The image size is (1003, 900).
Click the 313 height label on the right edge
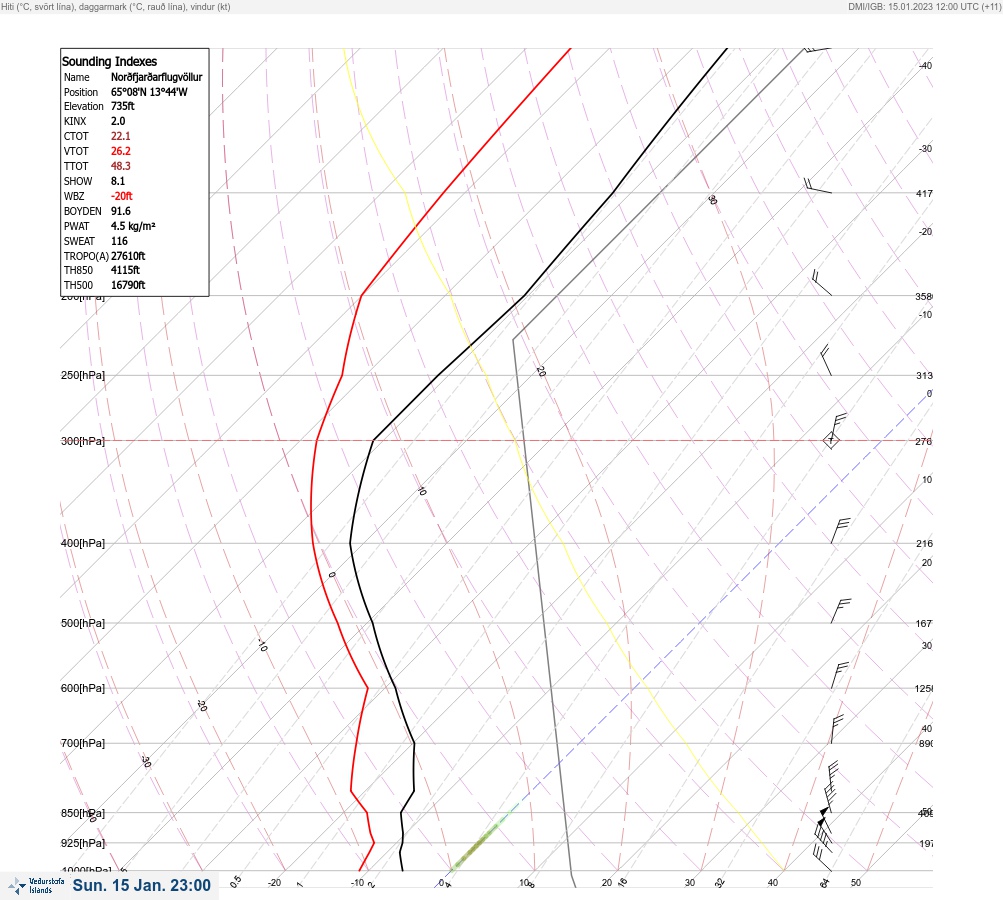coord(924,375)
